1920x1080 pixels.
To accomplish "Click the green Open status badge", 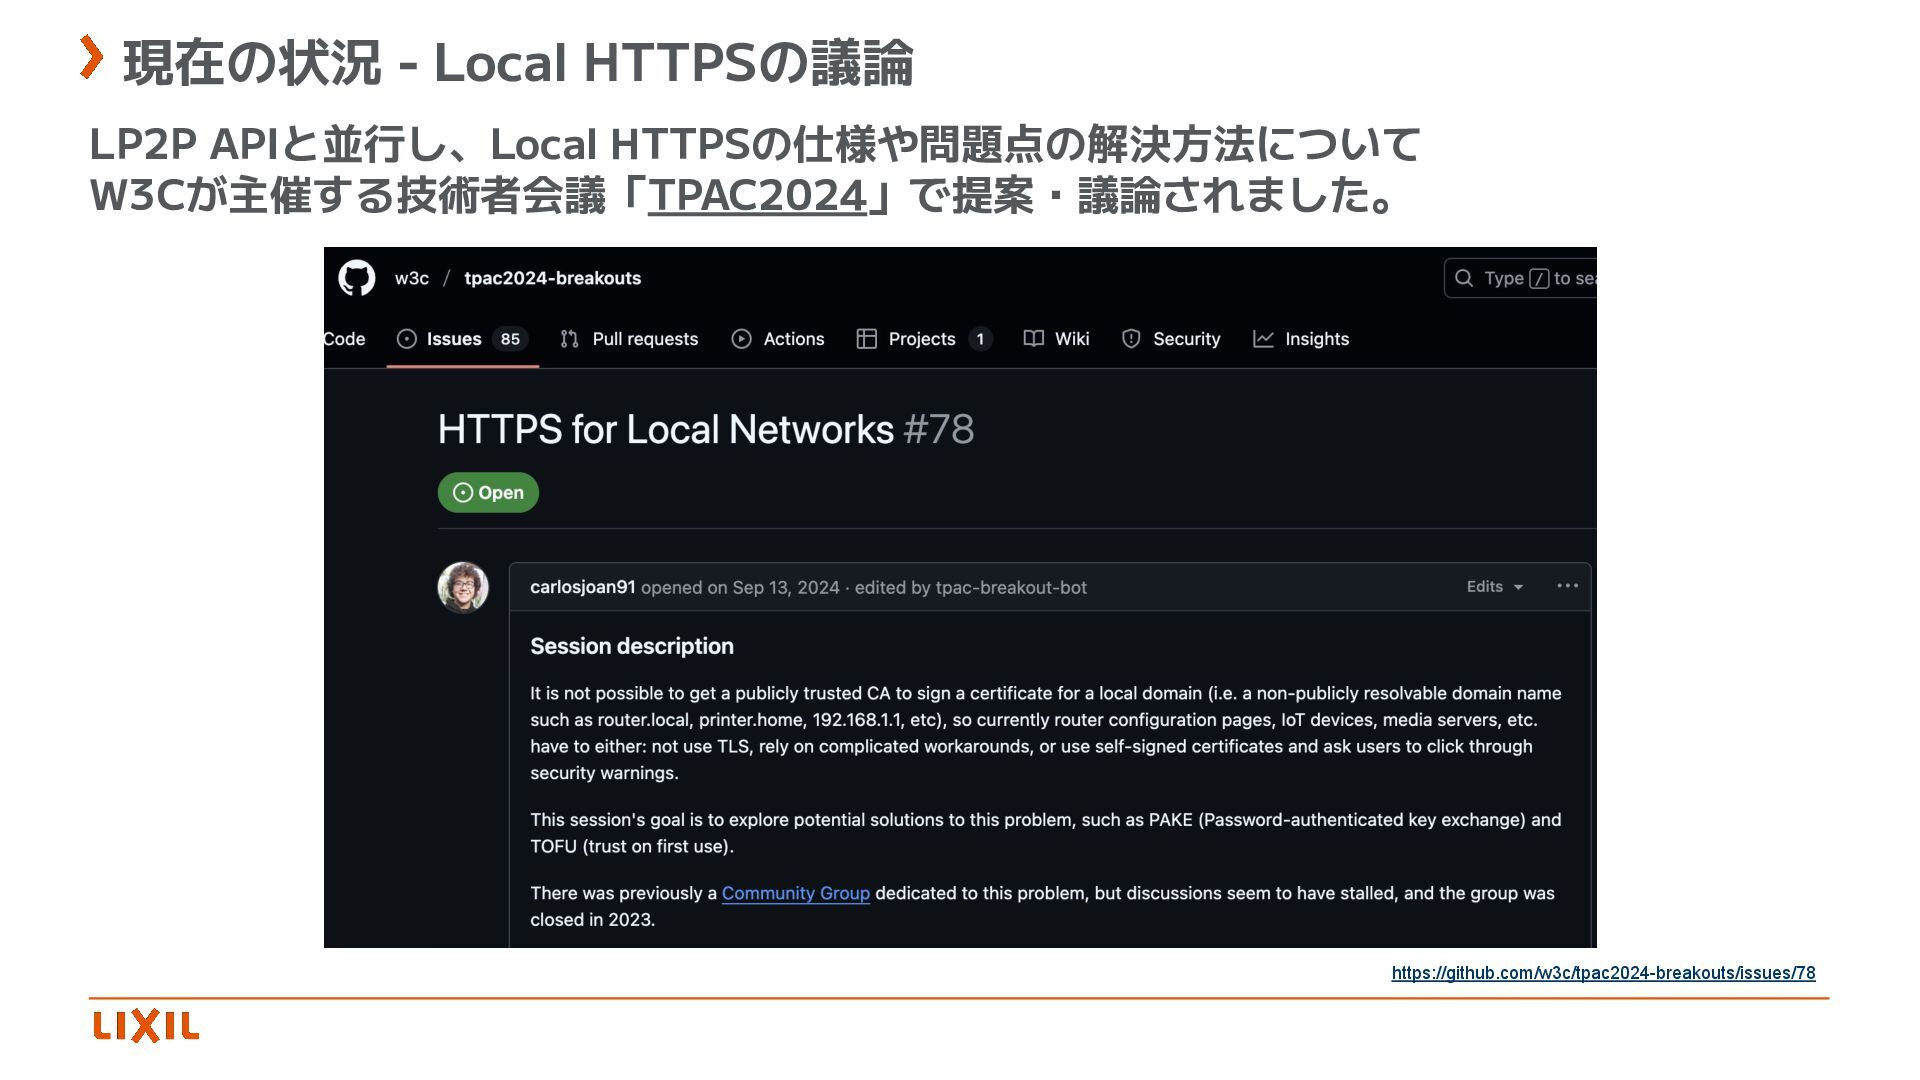I will tap(488, 492).
